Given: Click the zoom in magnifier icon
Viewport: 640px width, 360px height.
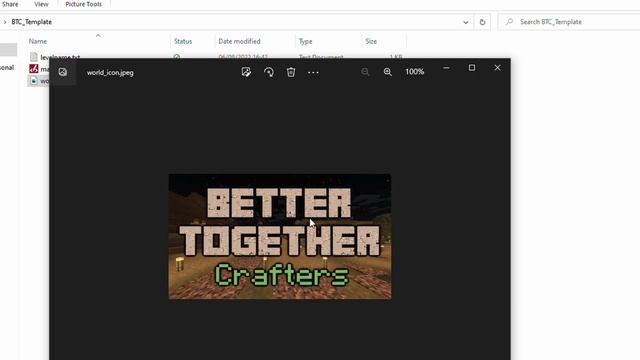Looking at the screenshot, I should (x=388, y=72).
